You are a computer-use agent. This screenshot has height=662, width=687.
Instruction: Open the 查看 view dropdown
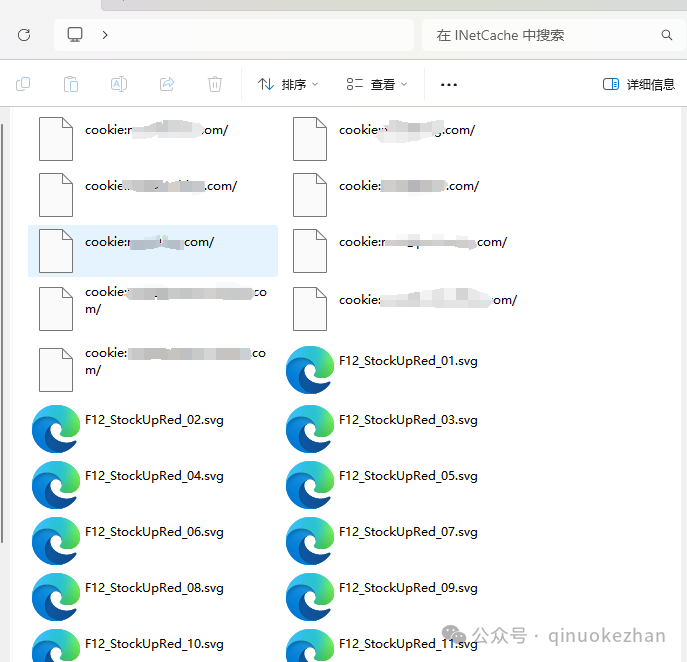377,84
